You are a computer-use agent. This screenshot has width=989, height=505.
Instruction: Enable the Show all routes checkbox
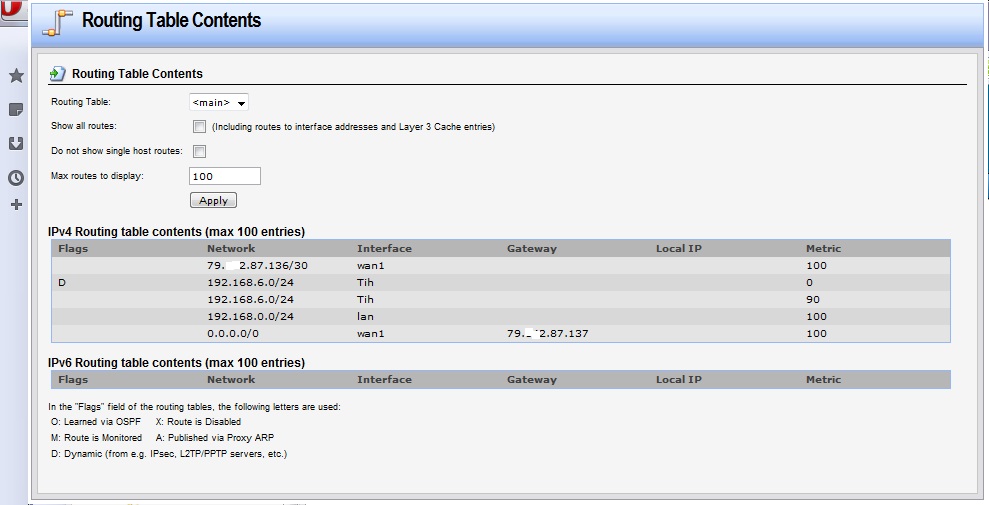tap(199, 127)
